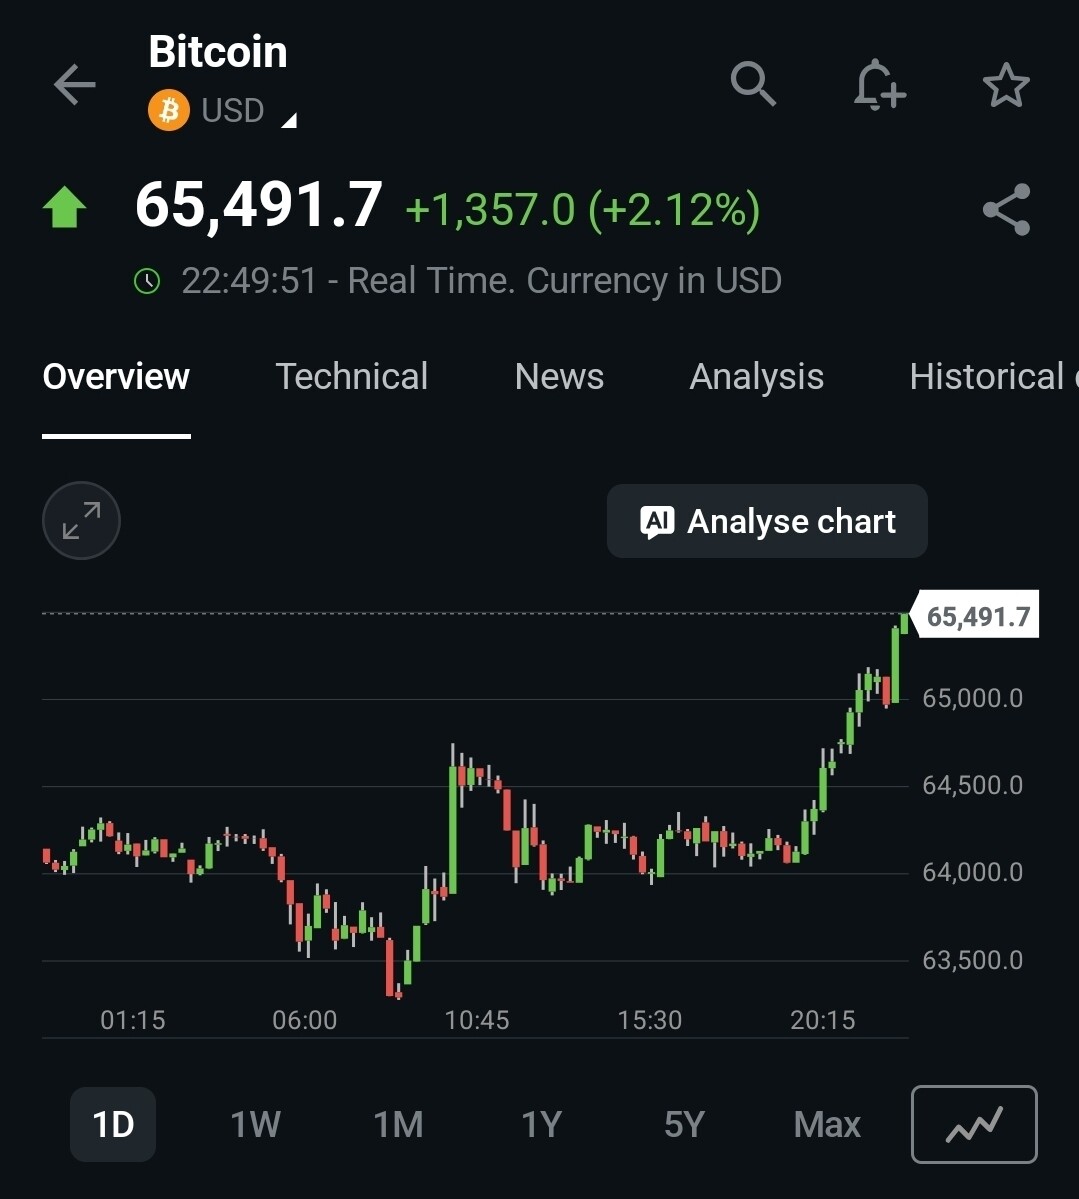Viewport: 1079px width, 1199px height.
Task: Tap the 64,000.0 axis label
Action: point(973,872)
